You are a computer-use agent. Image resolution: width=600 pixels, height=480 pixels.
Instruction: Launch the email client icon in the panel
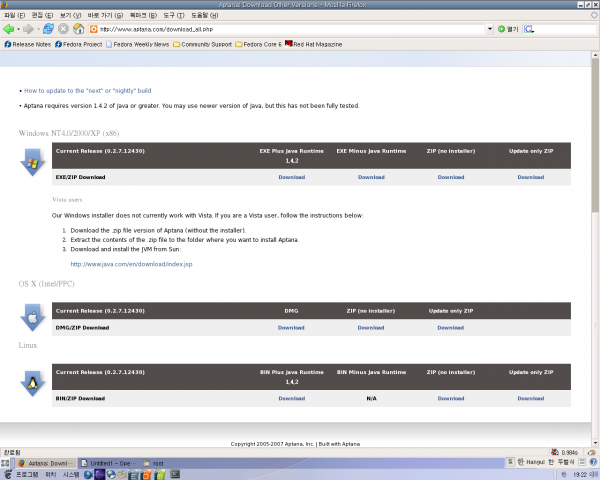[x=122, y=475]
